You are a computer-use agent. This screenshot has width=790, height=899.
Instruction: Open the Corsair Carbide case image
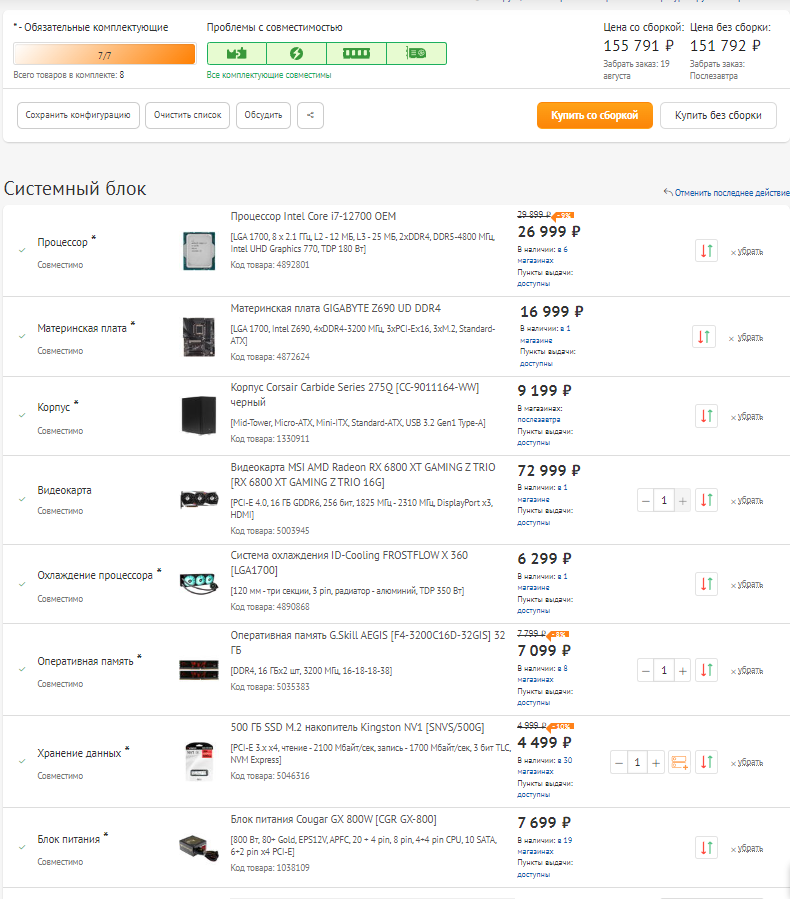point(199,416)
